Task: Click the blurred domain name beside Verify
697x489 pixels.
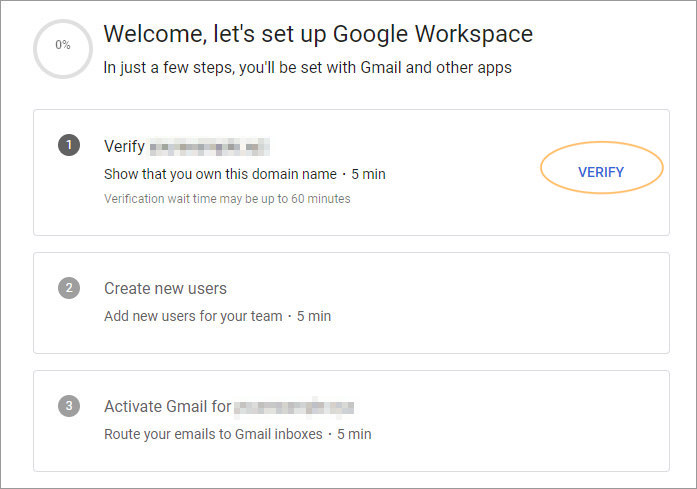Action: (209, 147)
